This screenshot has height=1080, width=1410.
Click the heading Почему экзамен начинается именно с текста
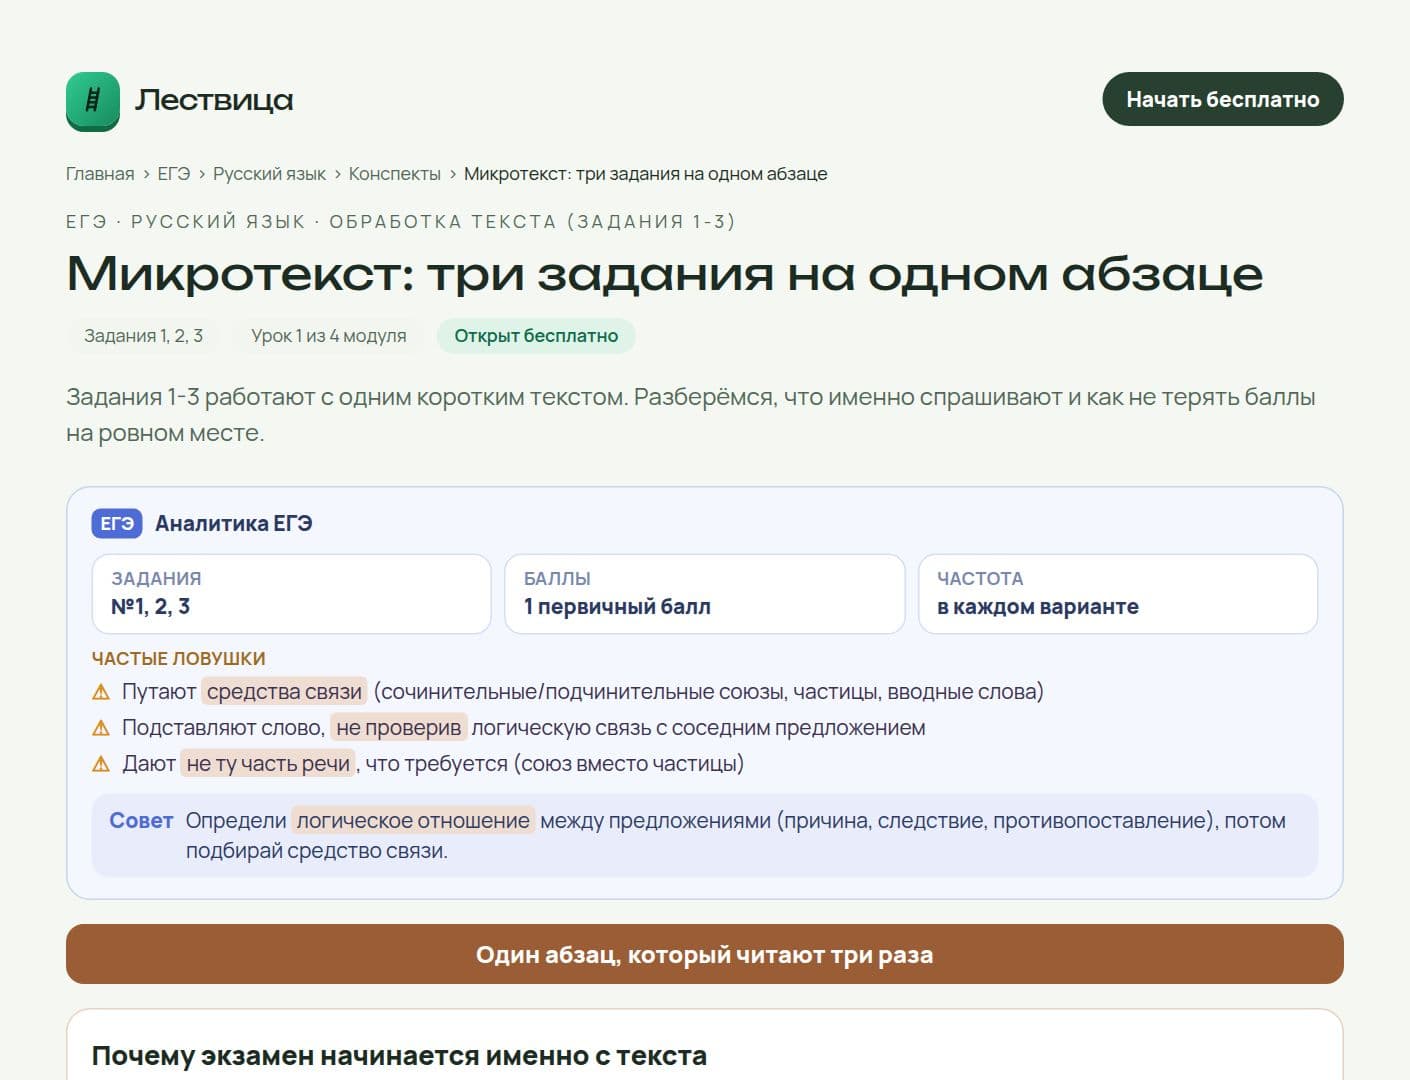[399, 1056]
